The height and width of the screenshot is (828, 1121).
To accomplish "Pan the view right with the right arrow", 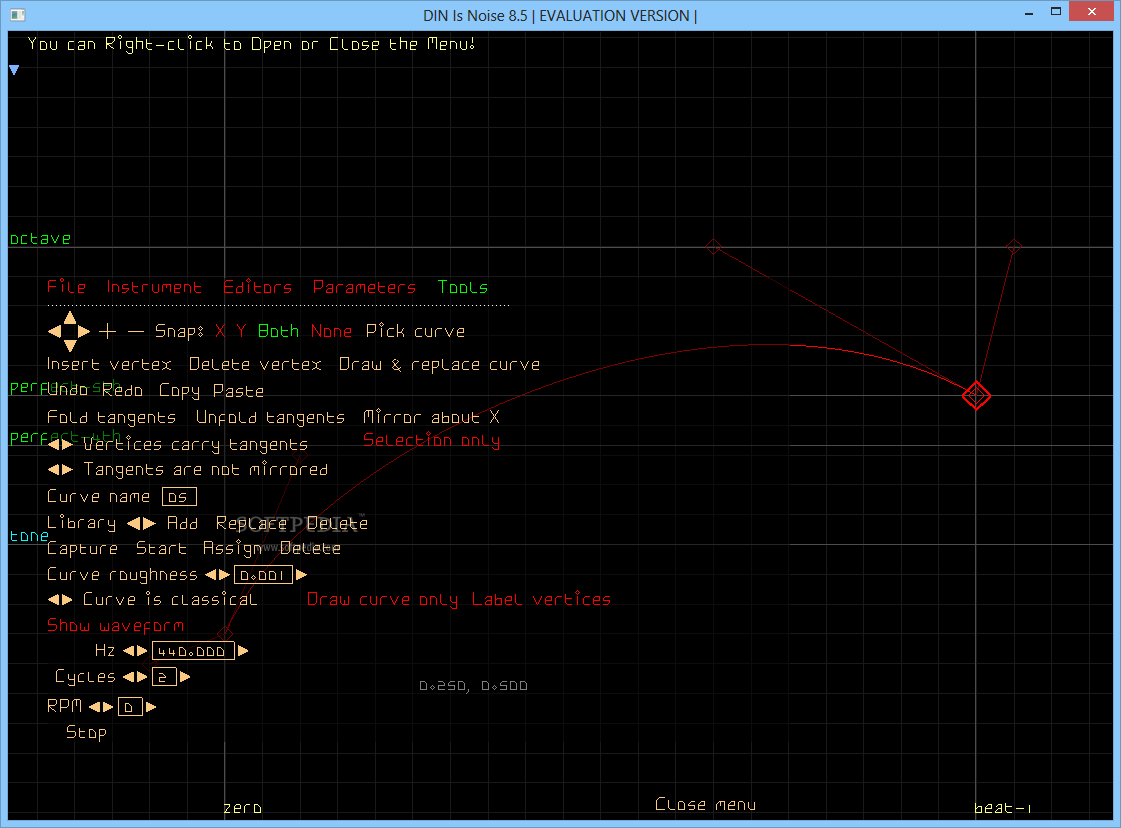I will [x=84, y=331].
